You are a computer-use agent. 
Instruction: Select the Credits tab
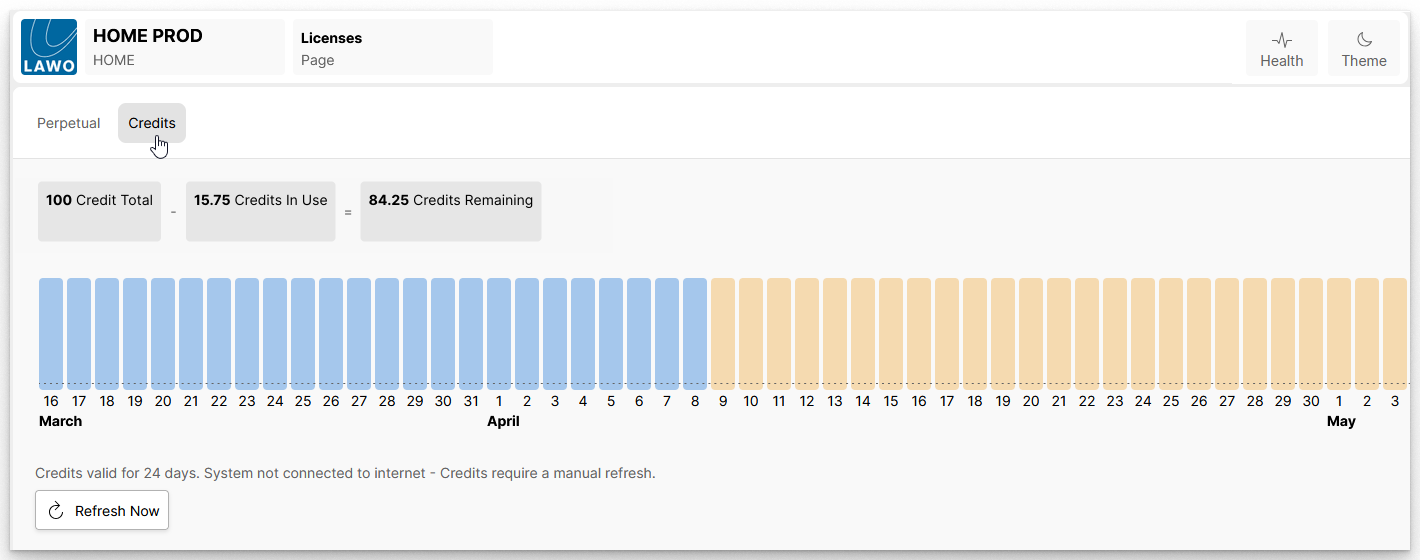click(152, 123)
